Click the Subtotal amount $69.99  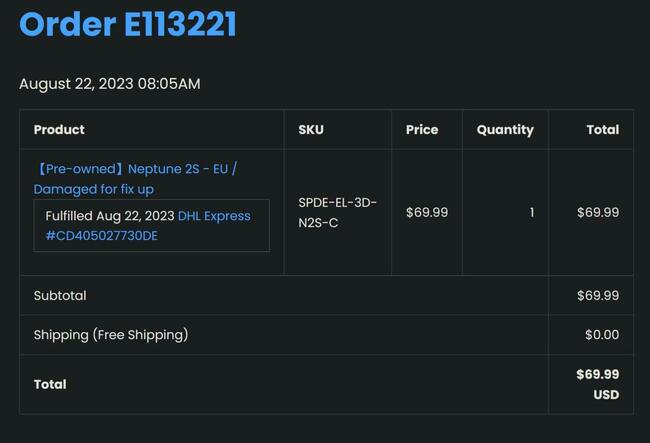(598, 296)
